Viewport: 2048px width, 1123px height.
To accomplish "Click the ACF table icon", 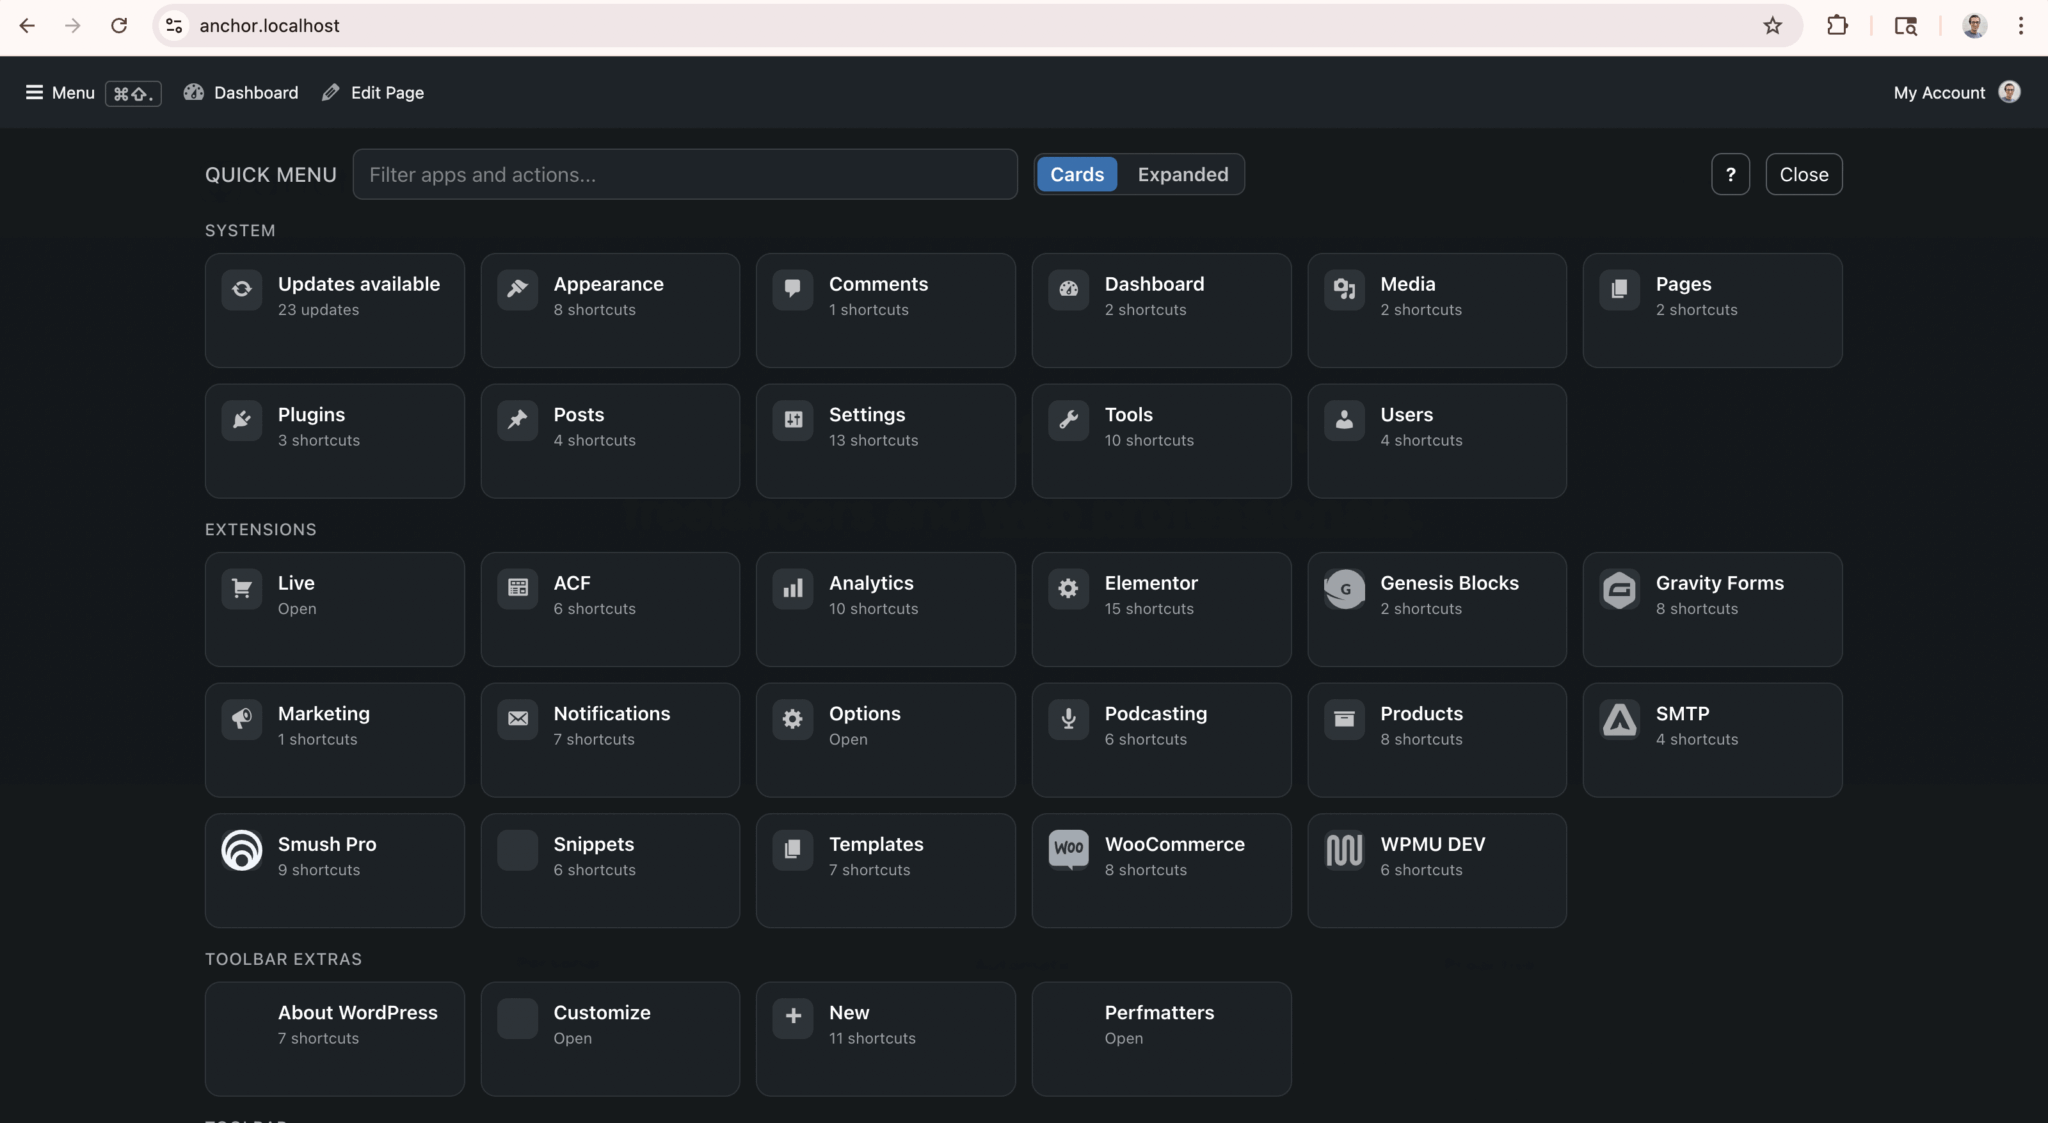I will [x=517, y=588].
